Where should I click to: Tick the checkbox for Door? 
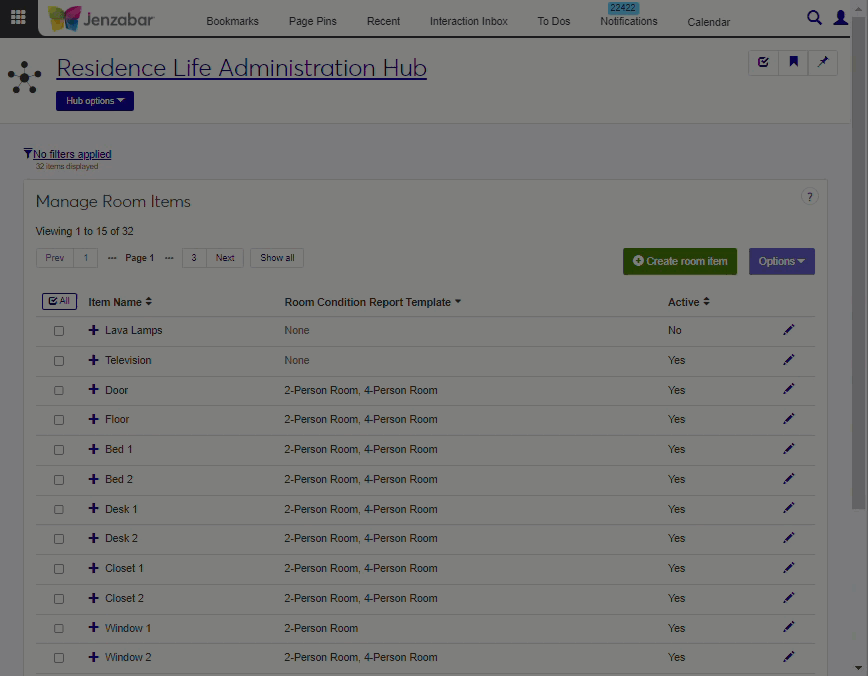coord(59,391)
